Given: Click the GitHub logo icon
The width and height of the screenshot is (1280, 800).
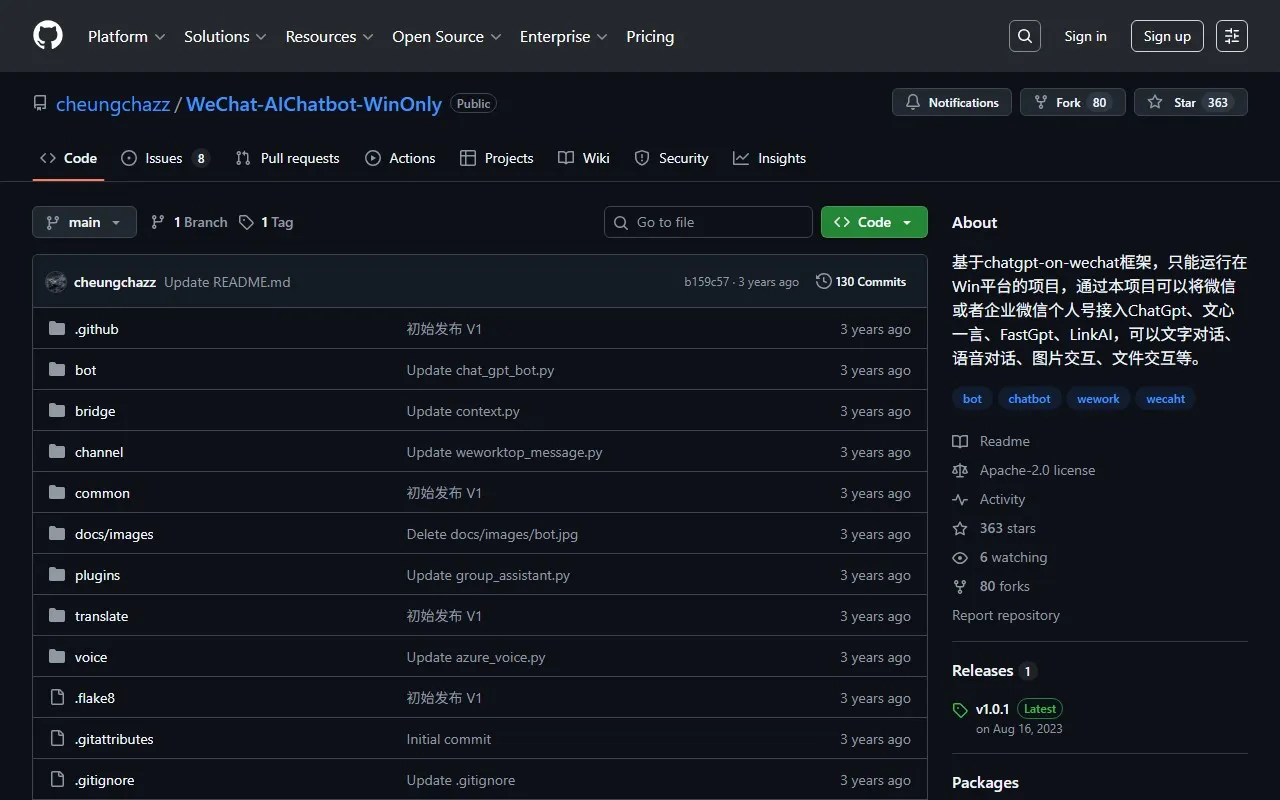Looking at the screenshot, I should 48,36.
